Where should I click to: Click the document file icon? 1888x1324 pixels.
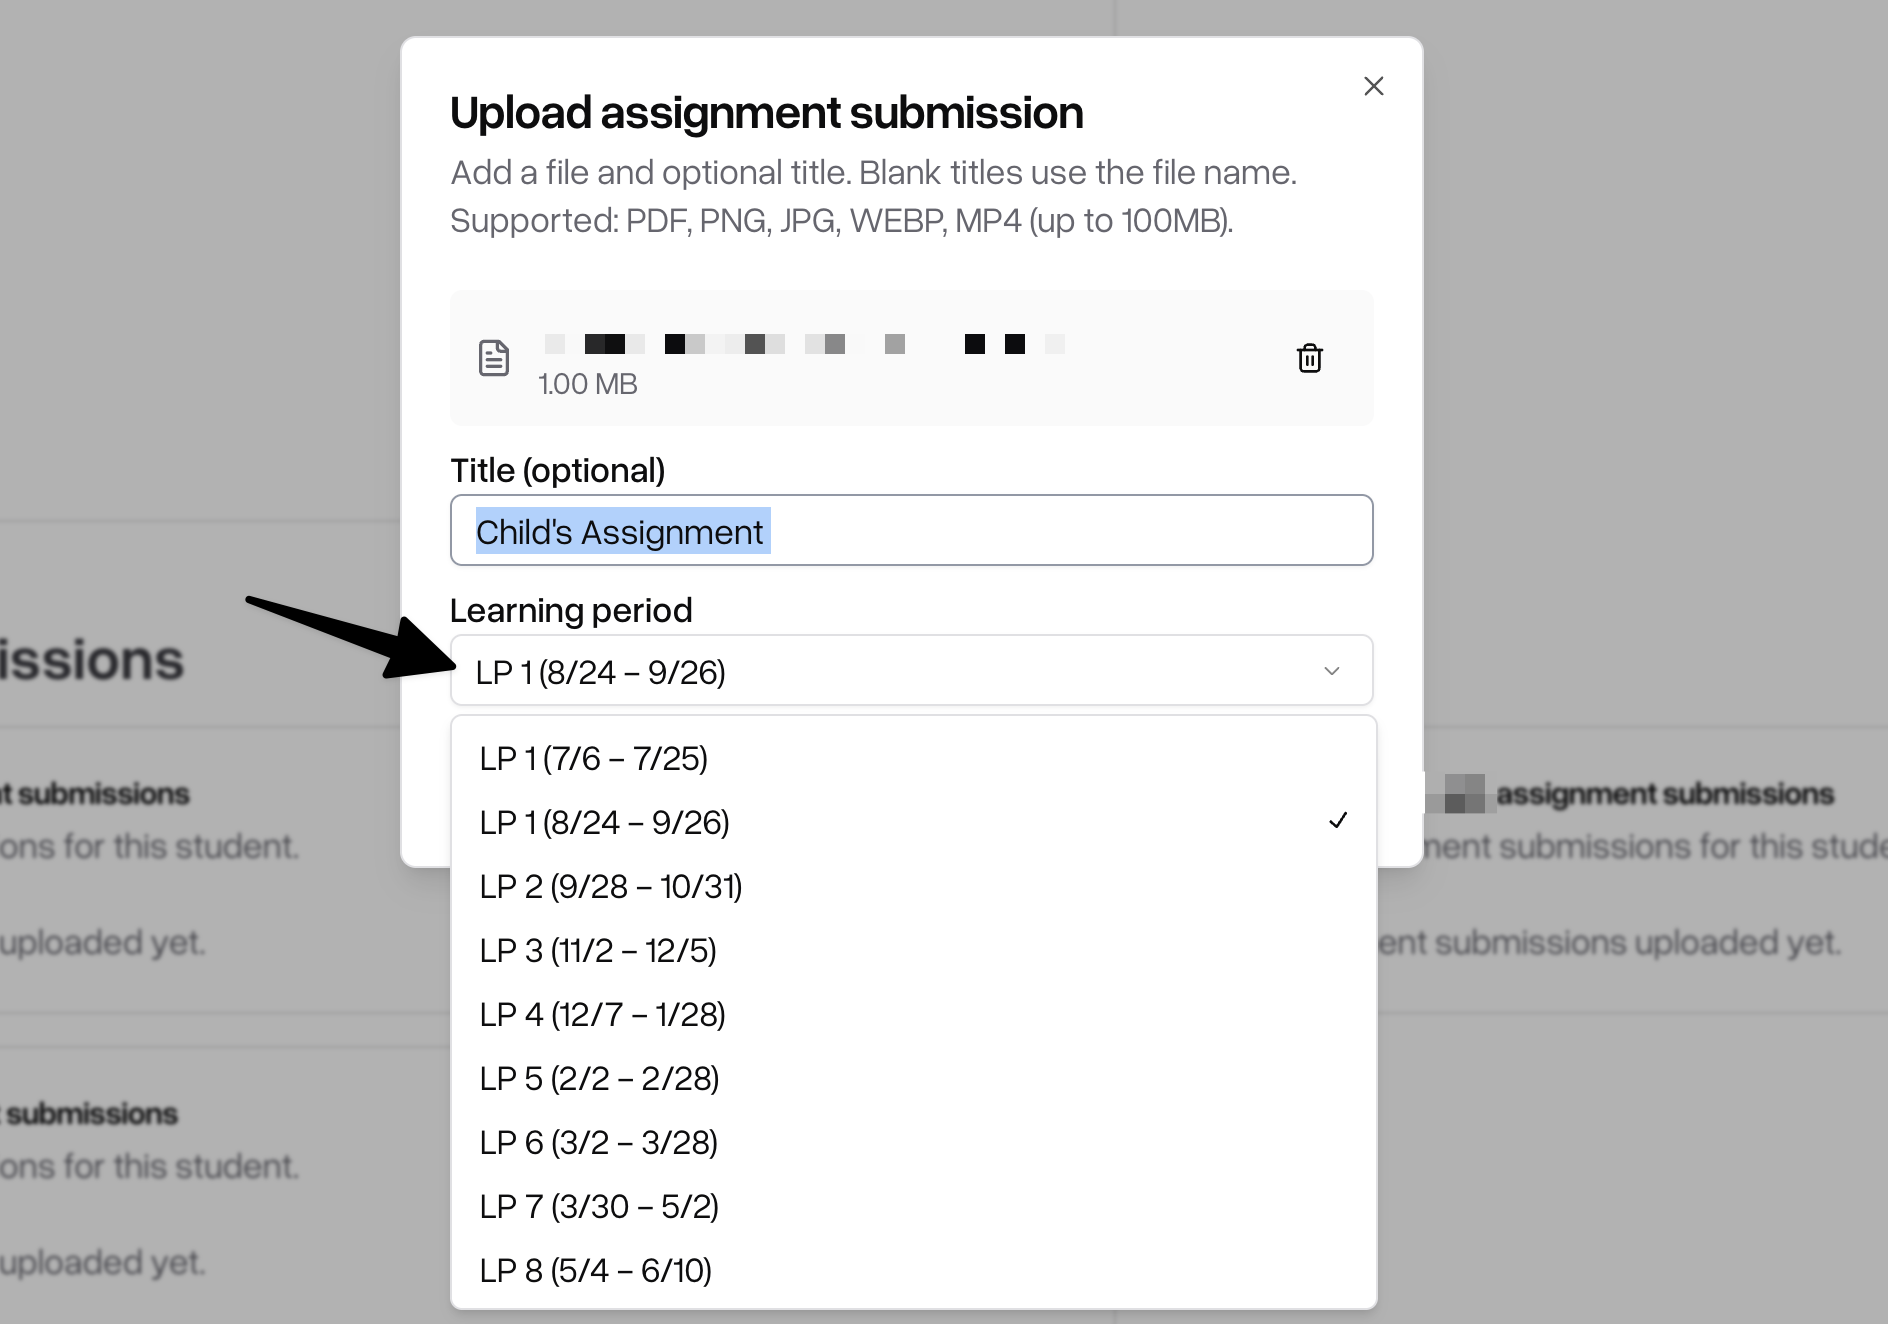tap(494, 358)
